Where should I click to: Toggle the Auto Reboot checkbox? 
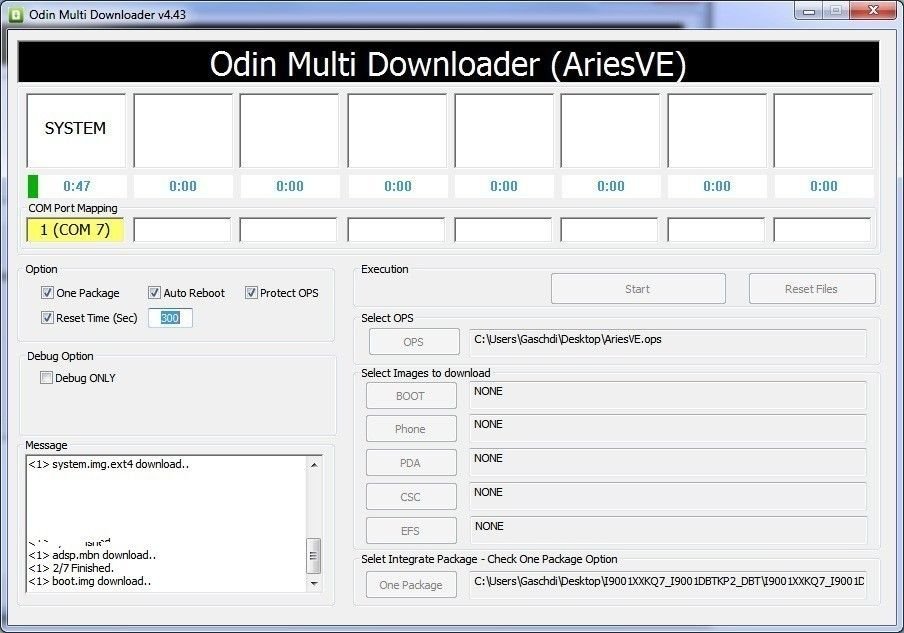click(x=154, y=293)
